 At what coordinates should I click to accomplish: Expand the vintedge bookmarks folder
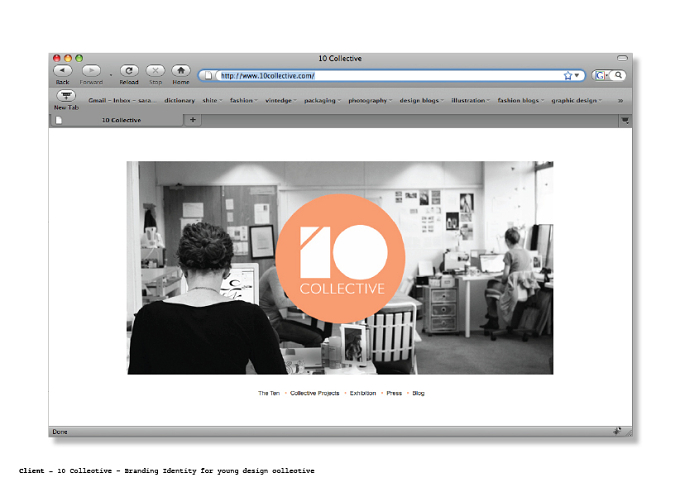point(281,100)
